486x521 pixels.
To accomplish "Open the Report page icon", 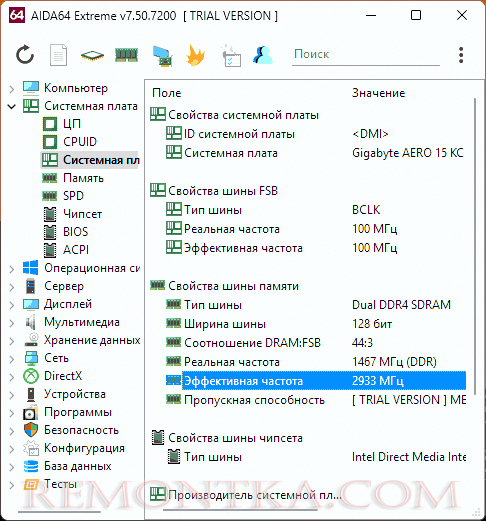I will click(58, 55).
